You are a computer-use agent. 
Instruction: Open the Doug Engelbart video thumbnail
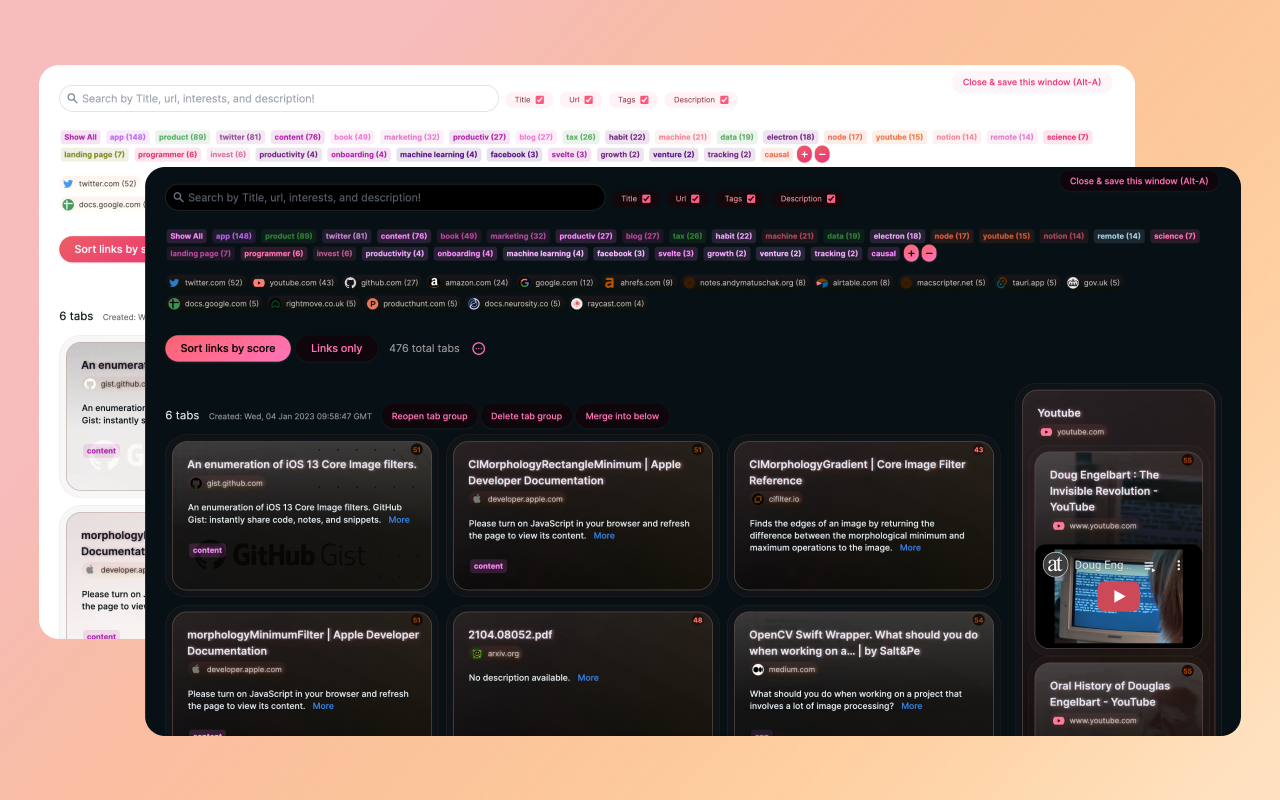coord(1119,596)
